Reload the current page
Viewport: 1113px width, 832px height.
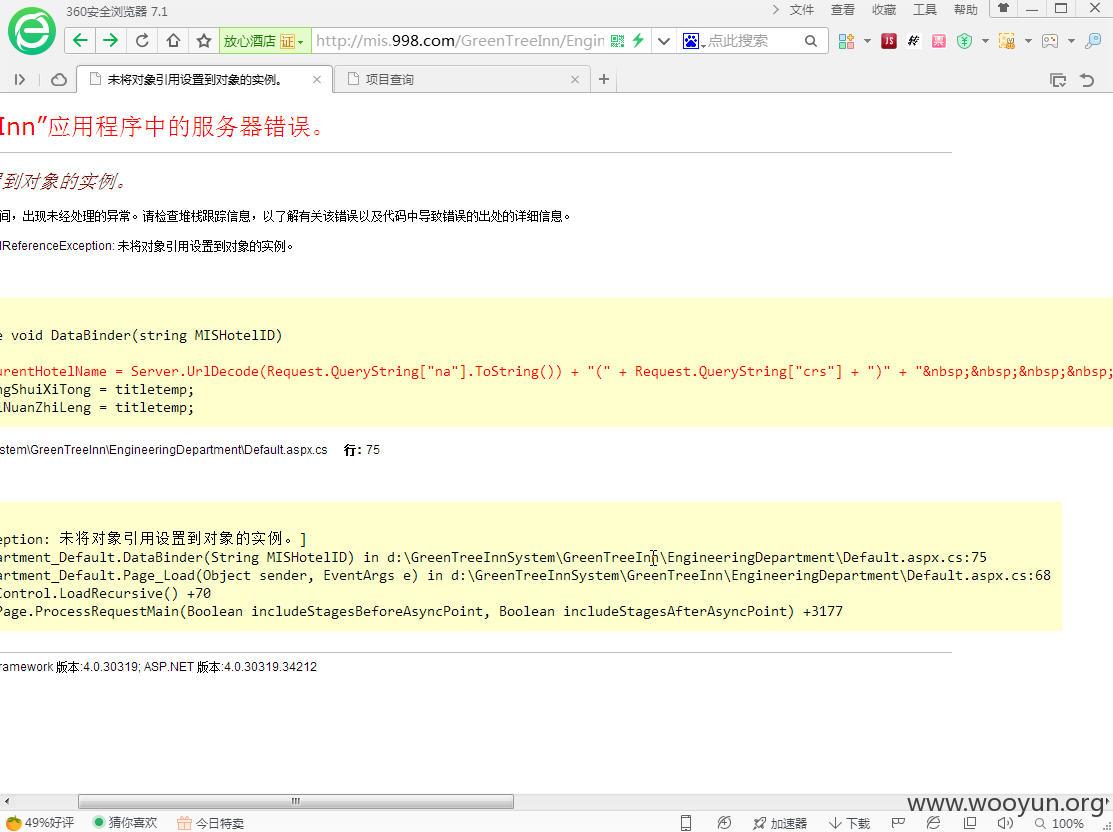(x=142, y=40)
